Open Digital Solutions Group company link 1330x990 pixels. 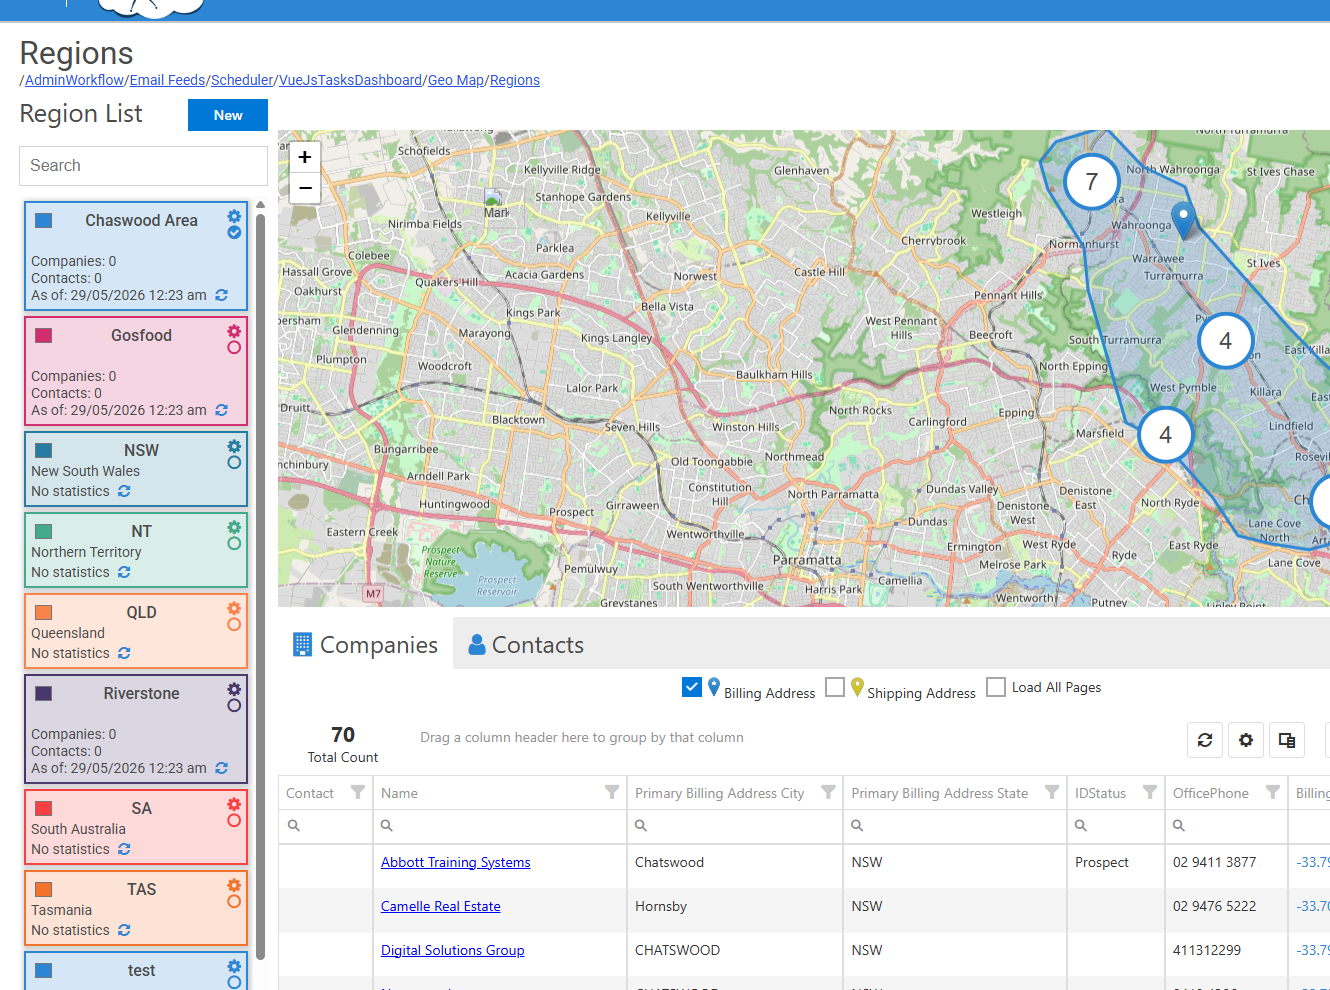[453, 950]
